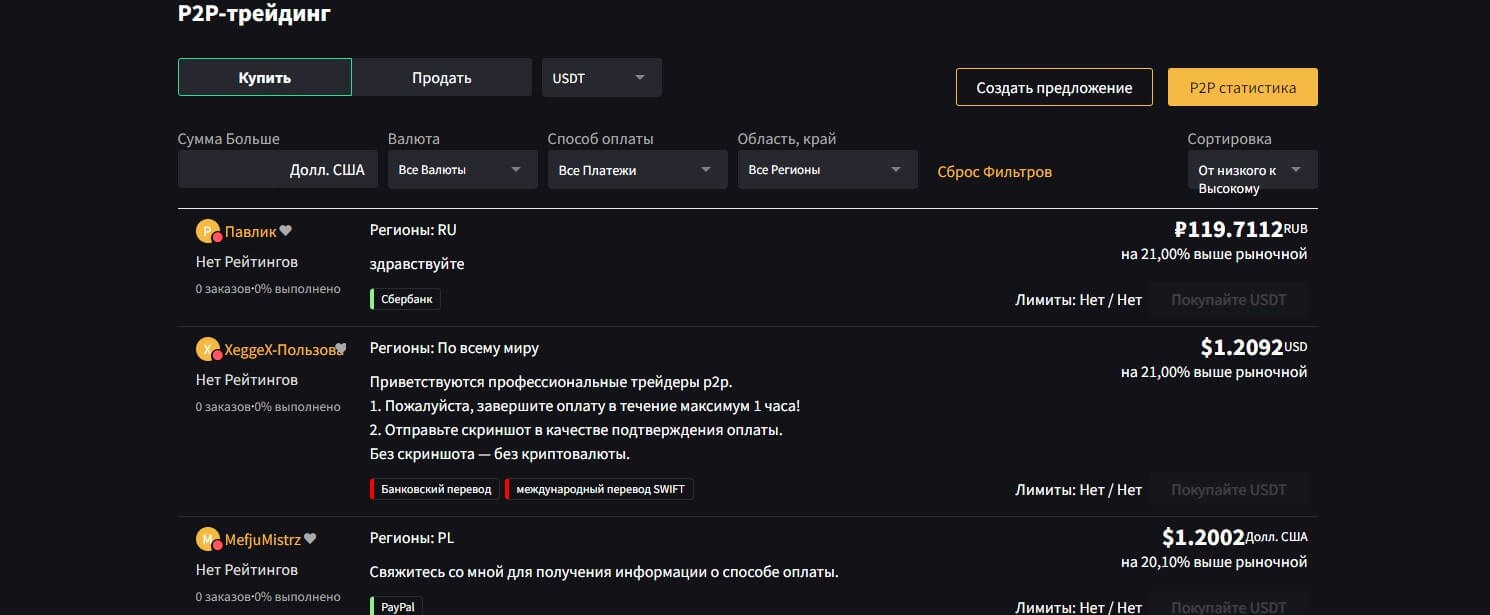Open the sort order dropdown

pyautogui.click(x=1252, y=170)
